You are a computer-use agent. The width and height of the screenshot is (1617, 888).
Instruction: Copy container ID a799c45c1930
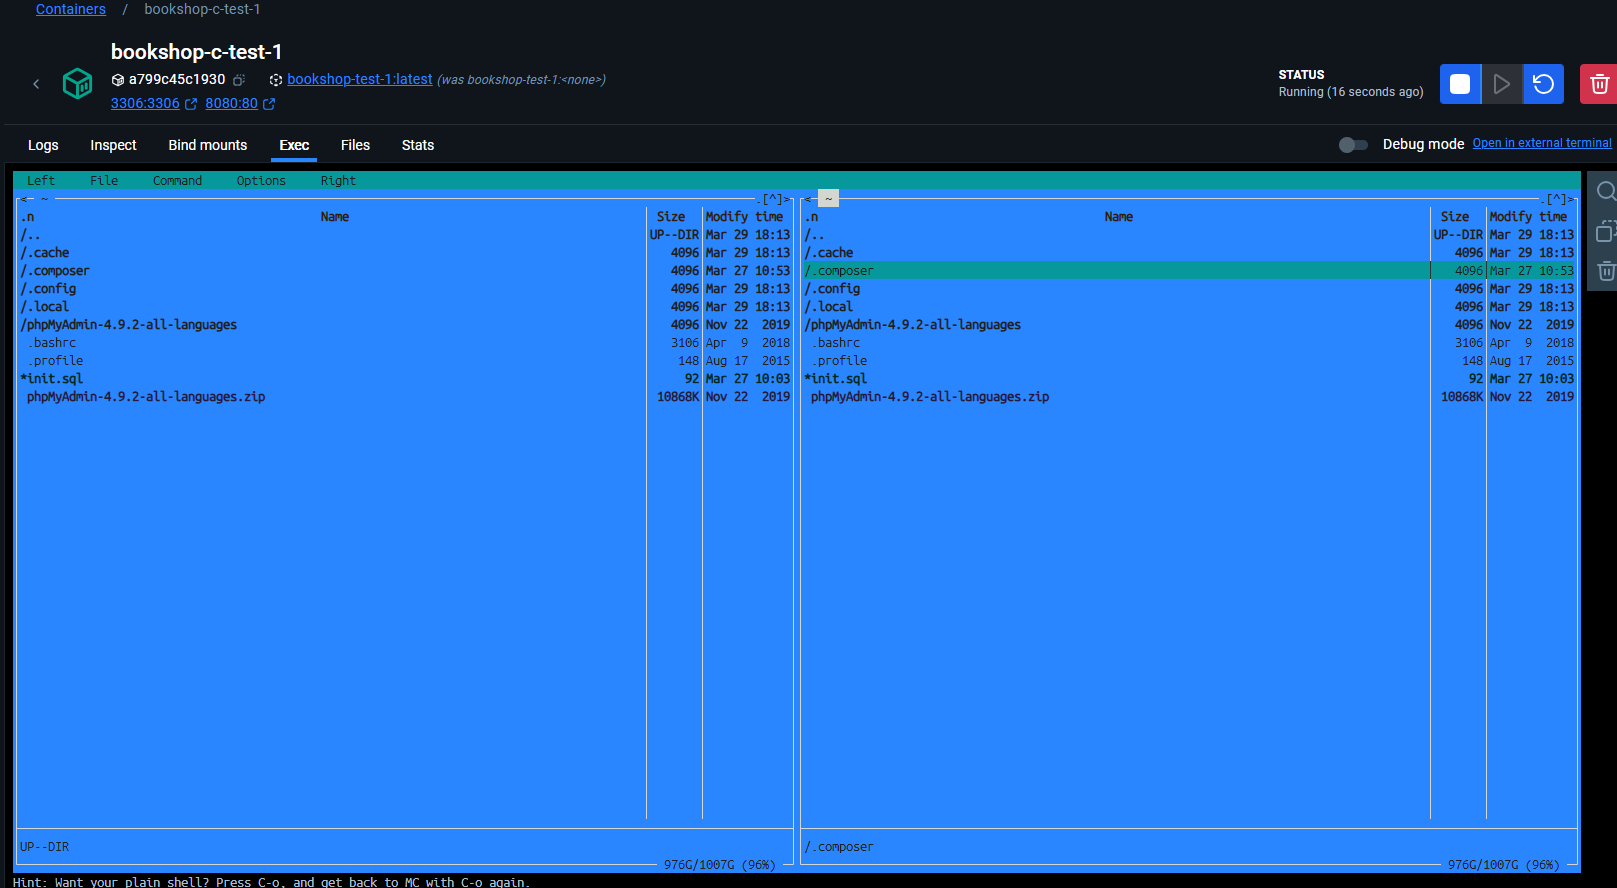239,80
